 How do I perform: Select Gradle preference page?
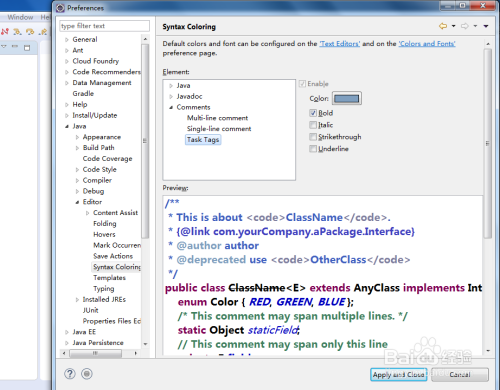click(x=83, y=94)
